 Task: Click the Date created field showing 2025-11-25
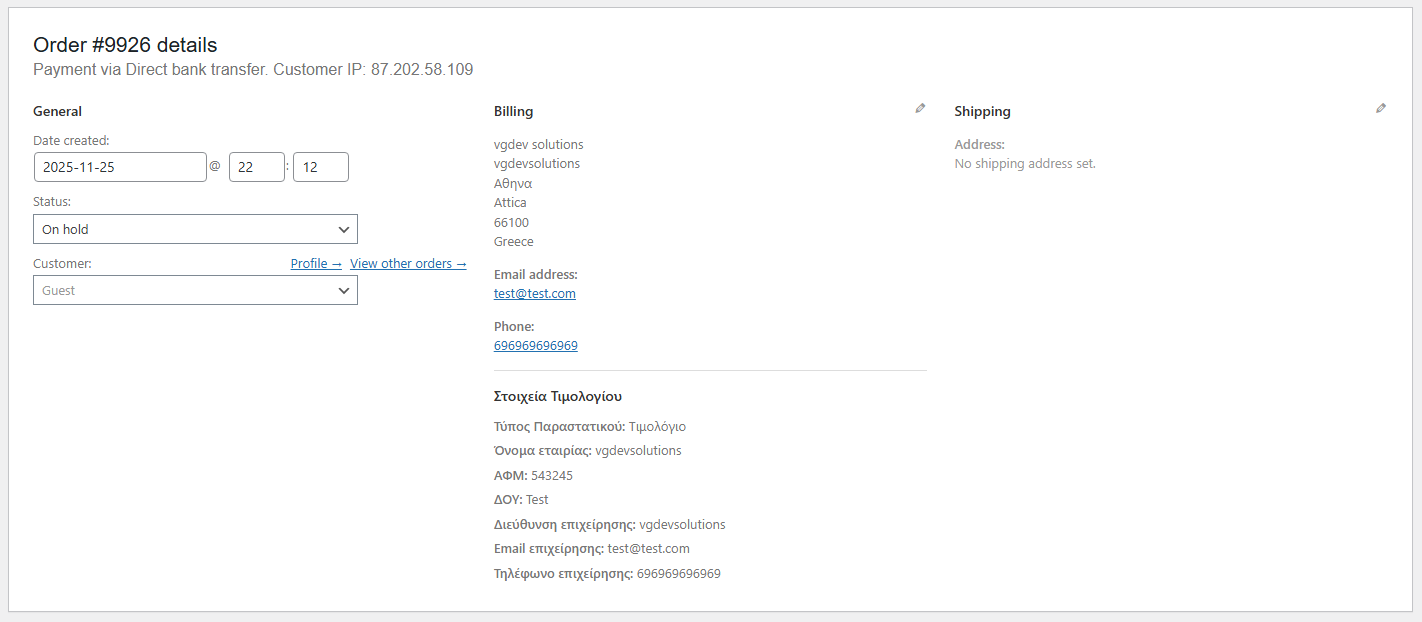(120, 166)
